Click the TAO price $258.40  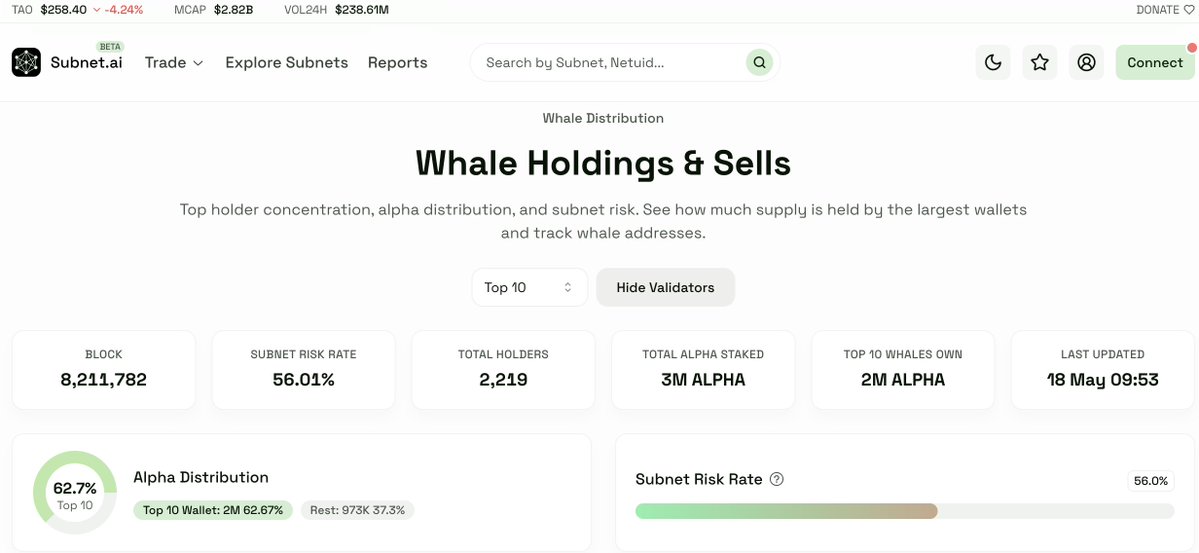tap(63, 10)
